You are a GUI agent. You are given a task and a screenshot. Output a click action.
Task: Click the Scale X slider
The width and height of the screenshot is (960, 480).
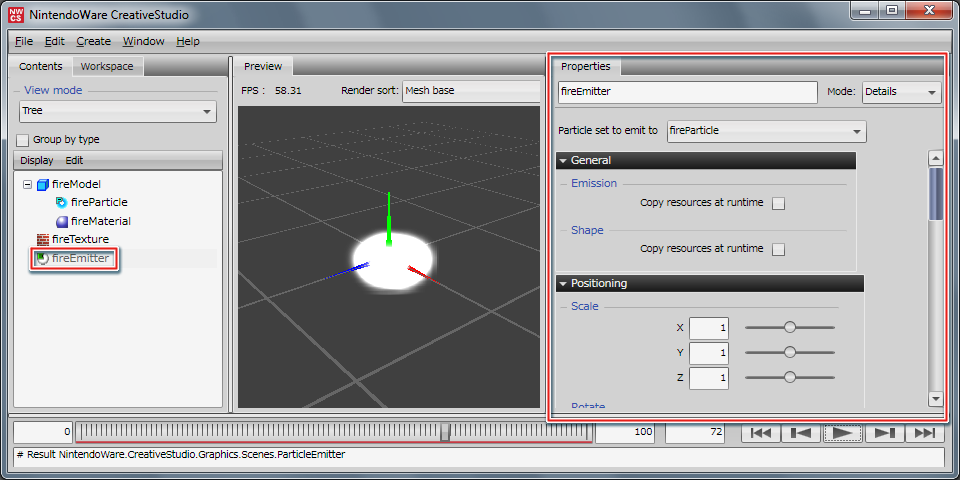point(790,327)
